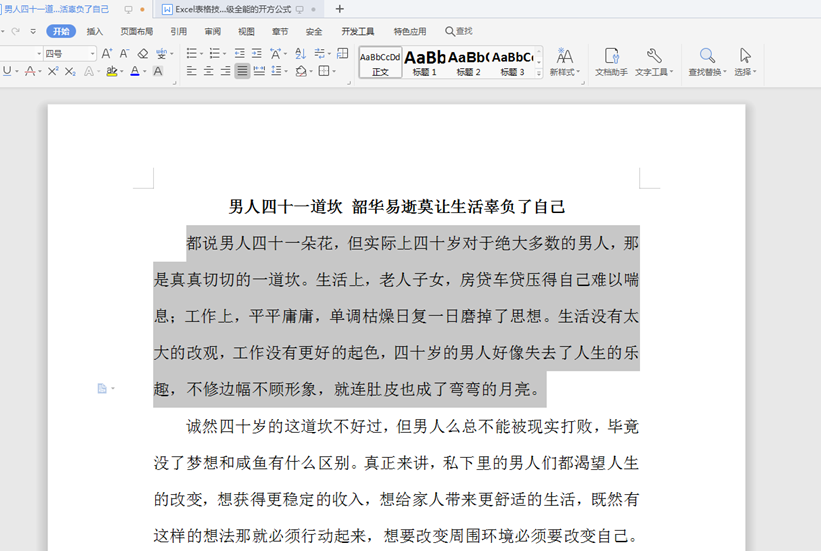Apply the 标题 1 heading style
The width and height of the screenshot is (821, 555).
tap(425, 62)
